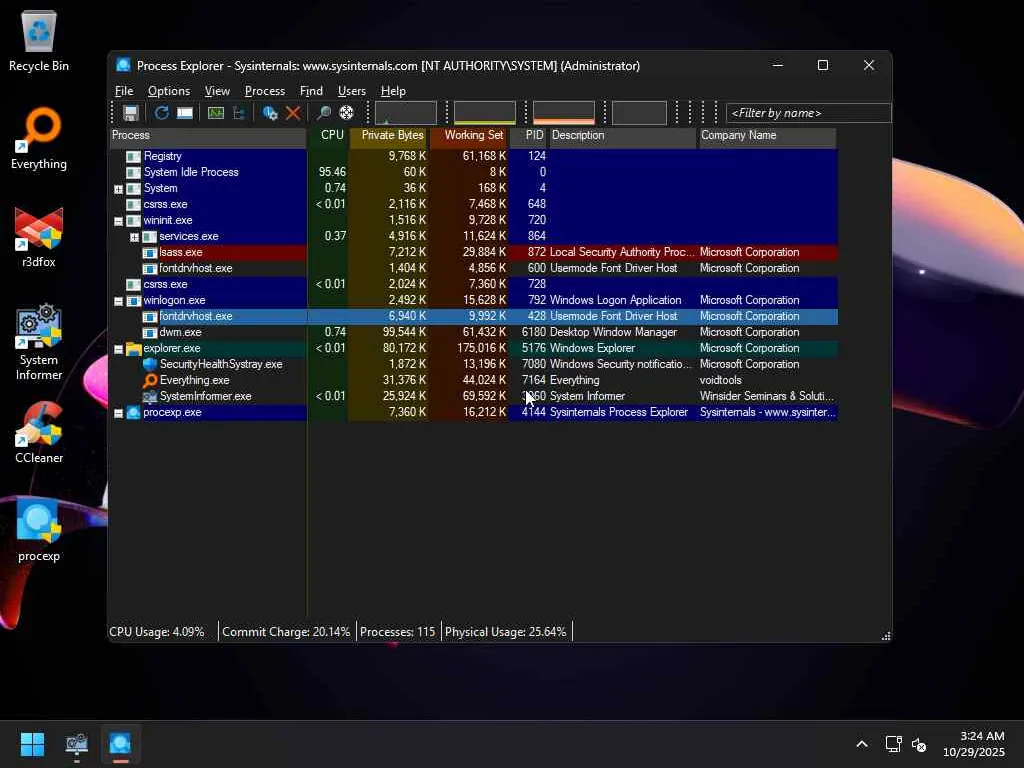Click the explorer.exe folder icon
The width and height of the screenshot is (1024, 768).
[x=134, y=349]
